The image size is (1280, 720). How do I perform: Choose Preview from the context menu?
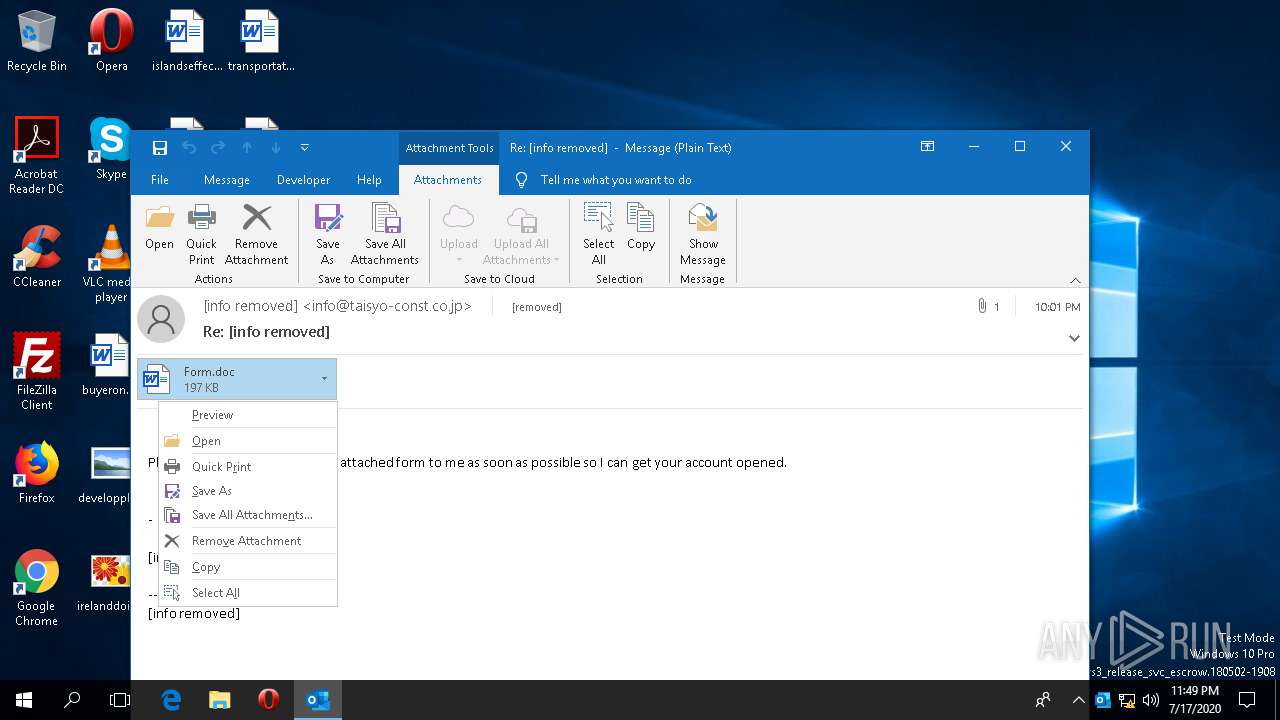coord(248,415)
